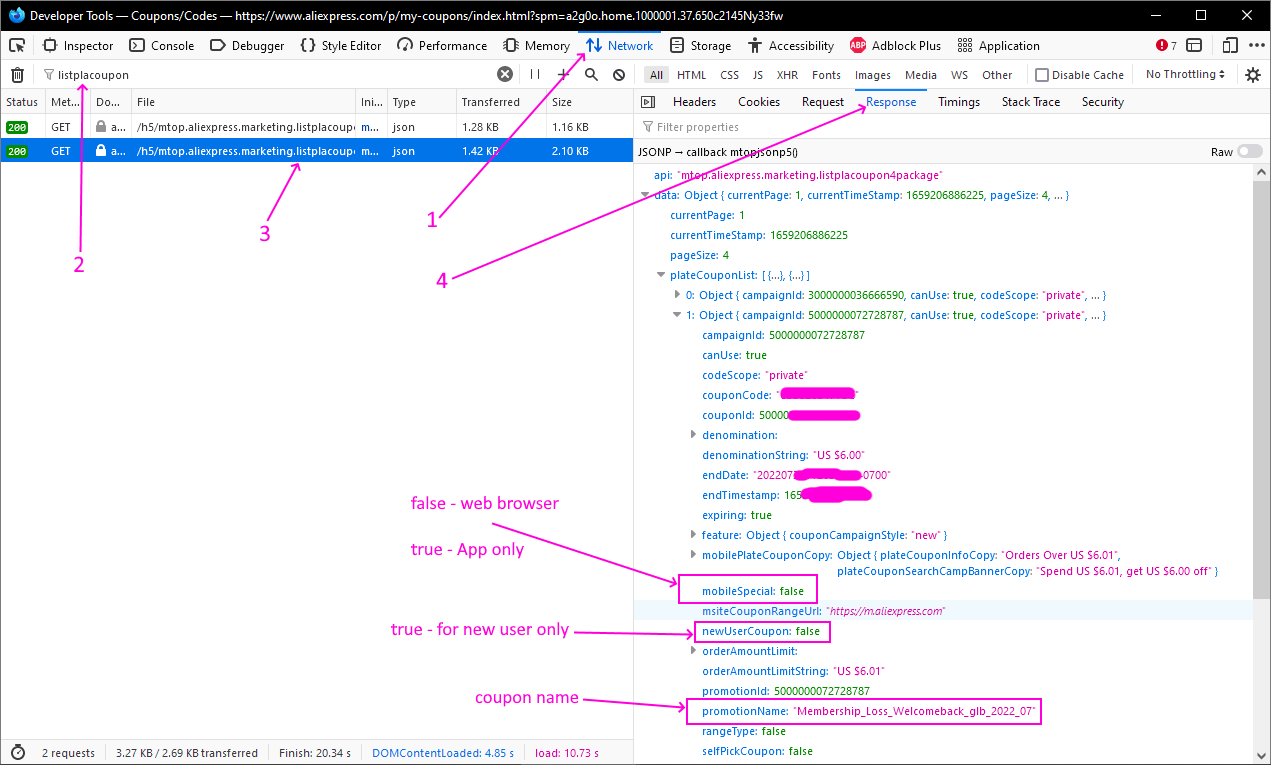The width and height of the screenshot is (1271, 765).
Task: Collapse the plateCouponList node
Action: (x=661, y=275)
